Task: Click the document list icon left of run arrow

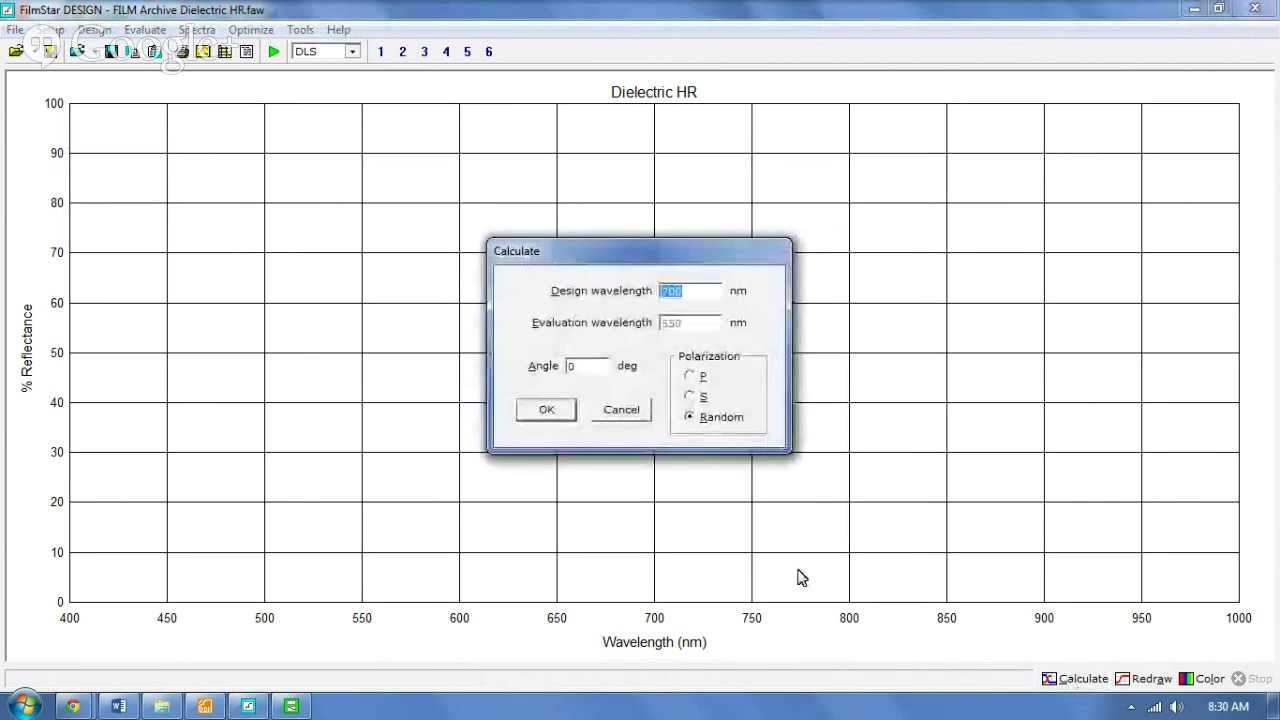Action: 246,51
